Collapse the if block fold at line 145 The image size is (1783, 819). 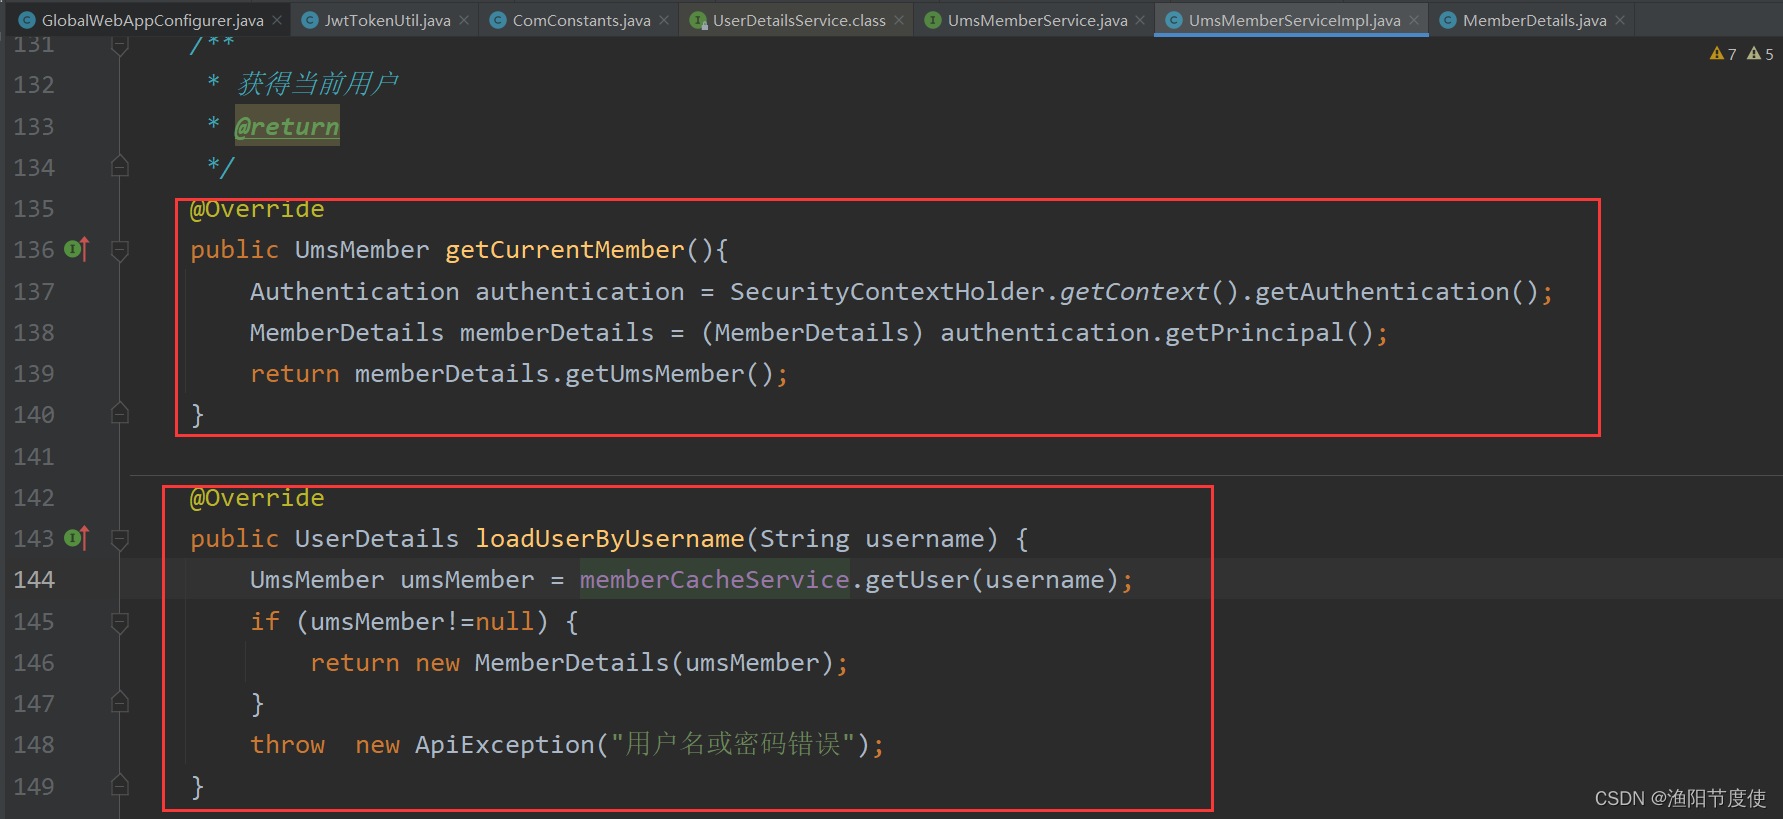pos(120,622)
